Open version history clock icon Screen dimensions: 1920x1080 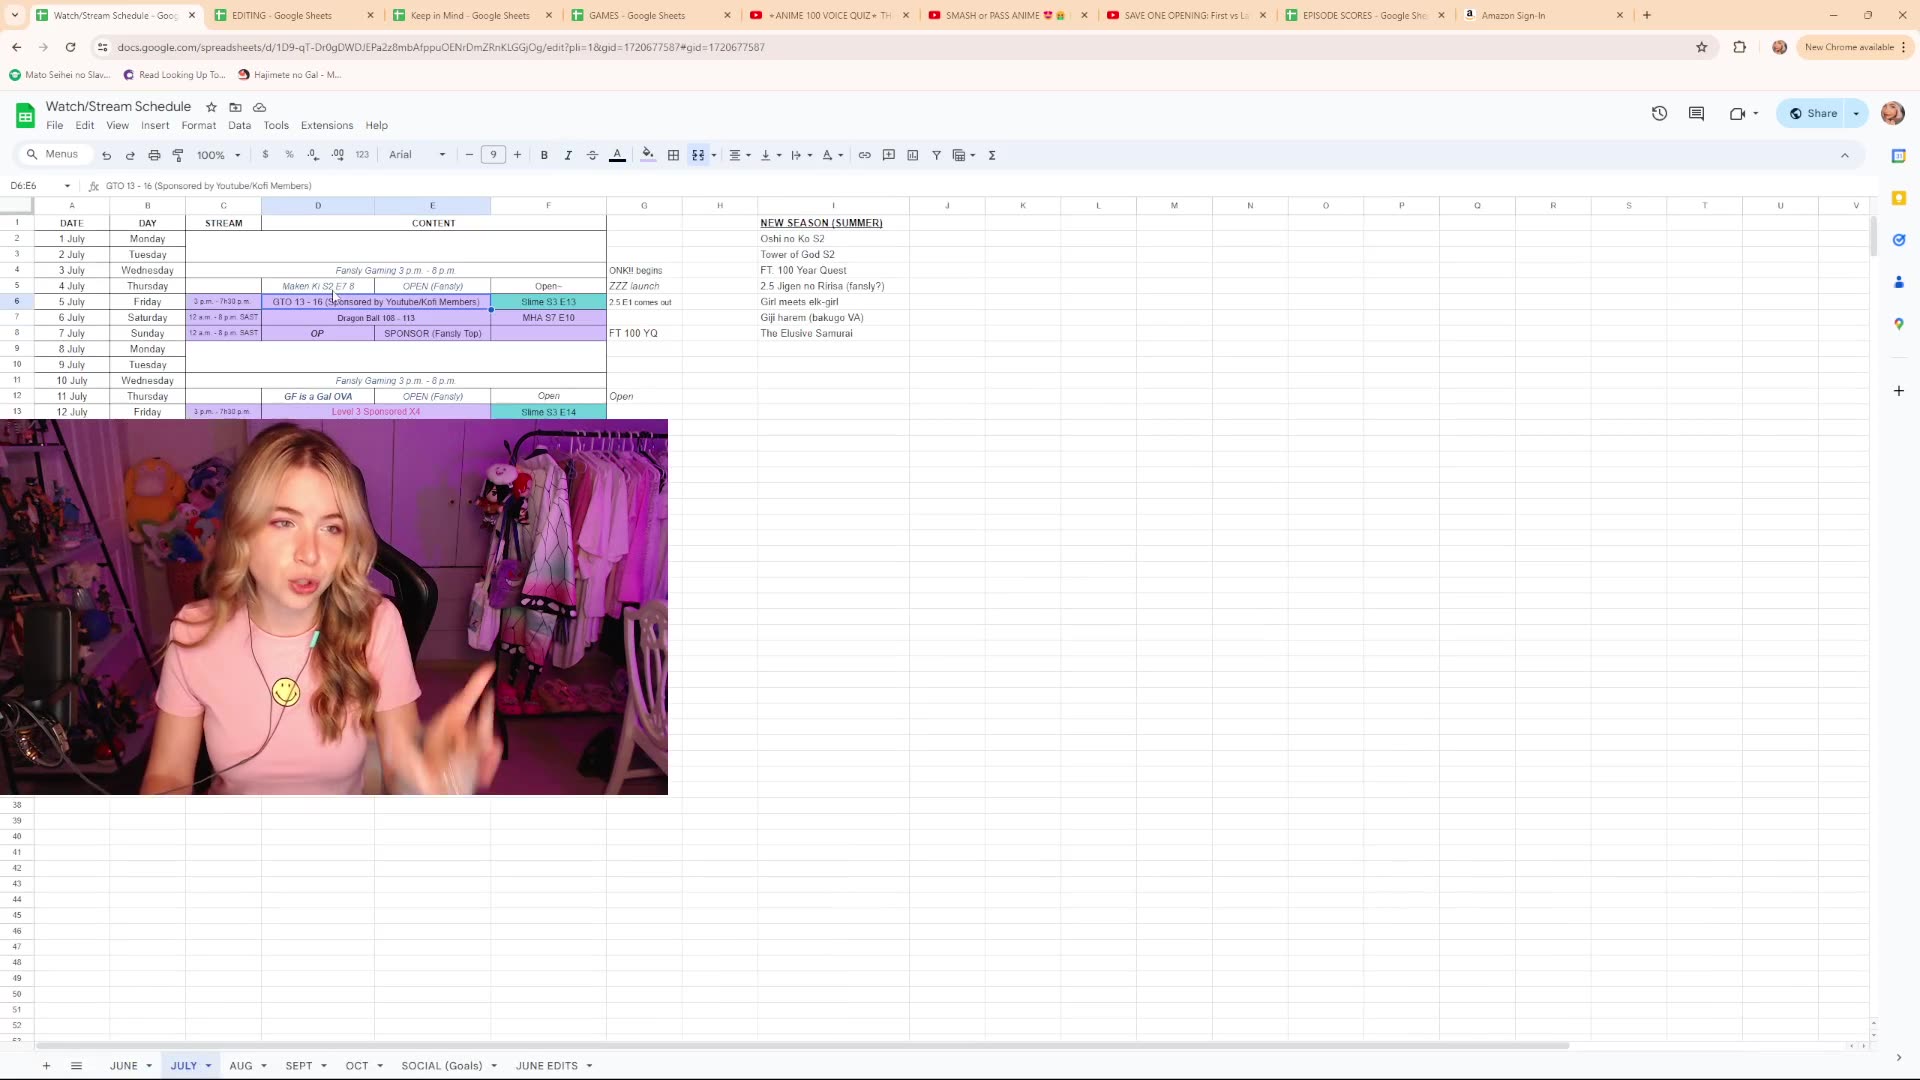(1659, 113)
